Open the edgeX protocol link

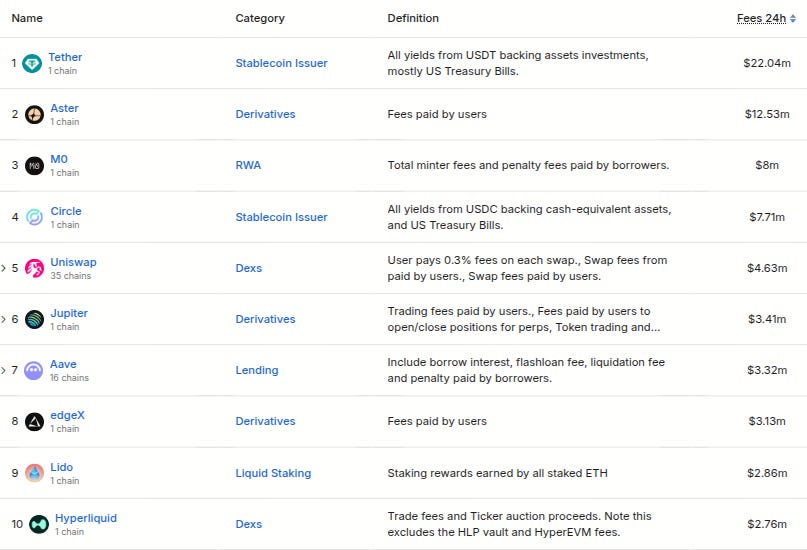(67, 415)
